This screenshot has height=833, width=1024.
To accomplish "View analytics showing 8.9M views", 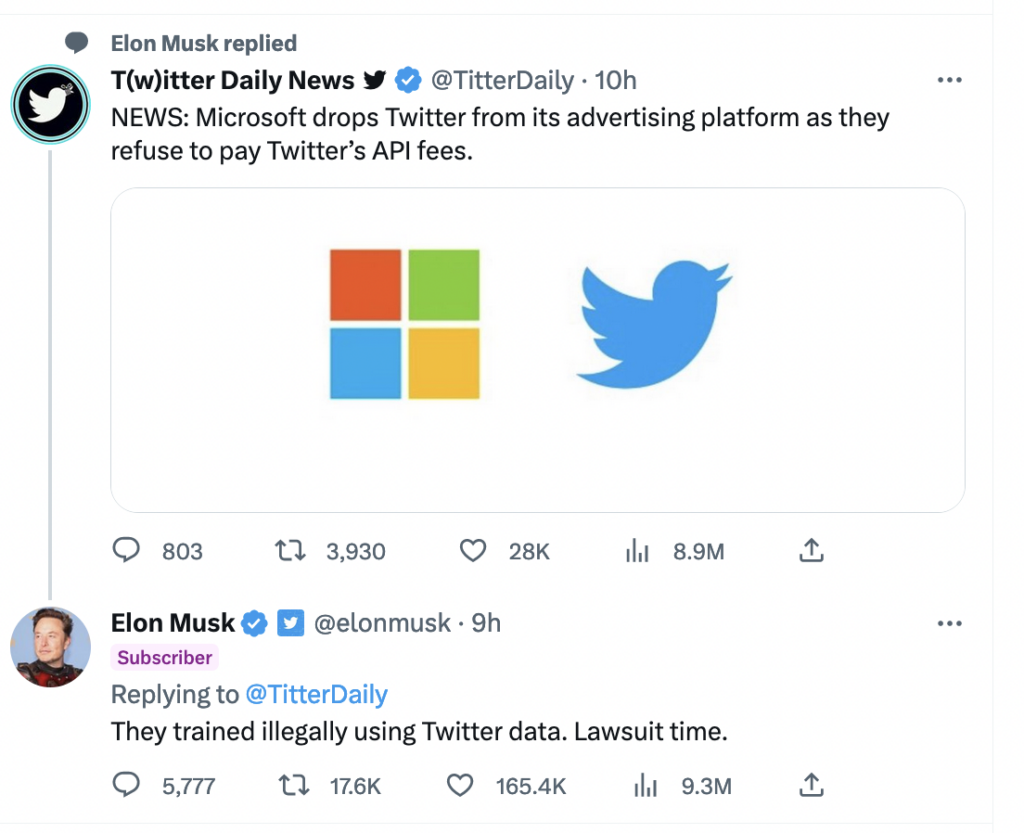I will point(637,551).
